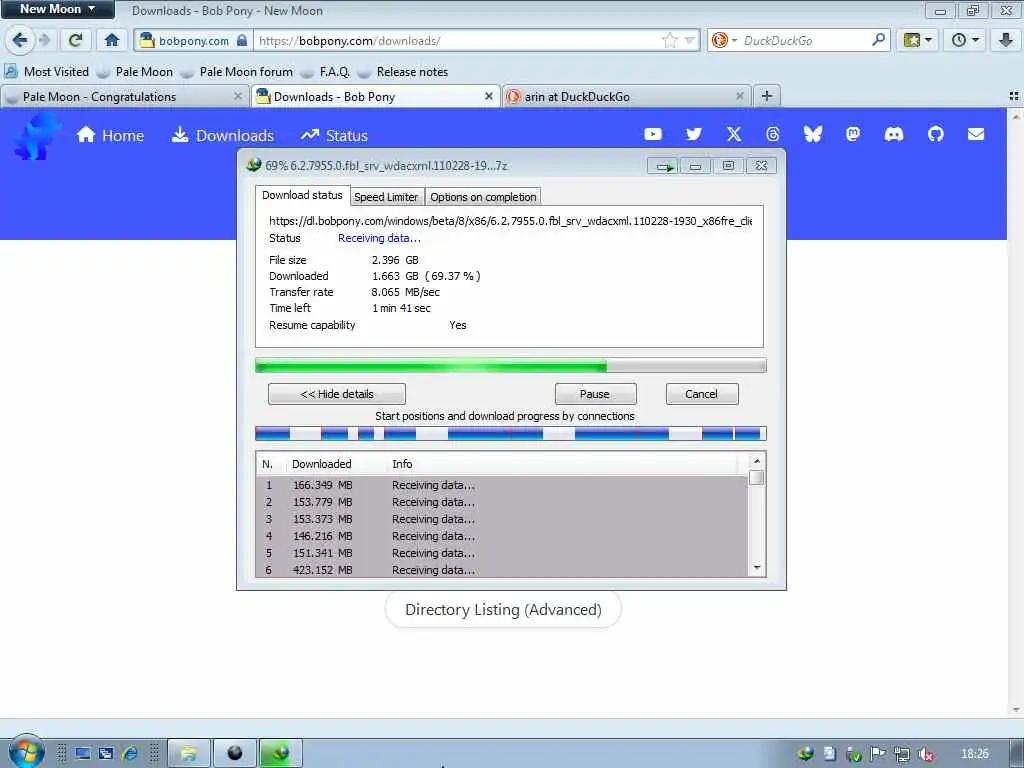Screen dimensions: 1024x768
Task: Open the X social icon link
Action: click(734, 134)
